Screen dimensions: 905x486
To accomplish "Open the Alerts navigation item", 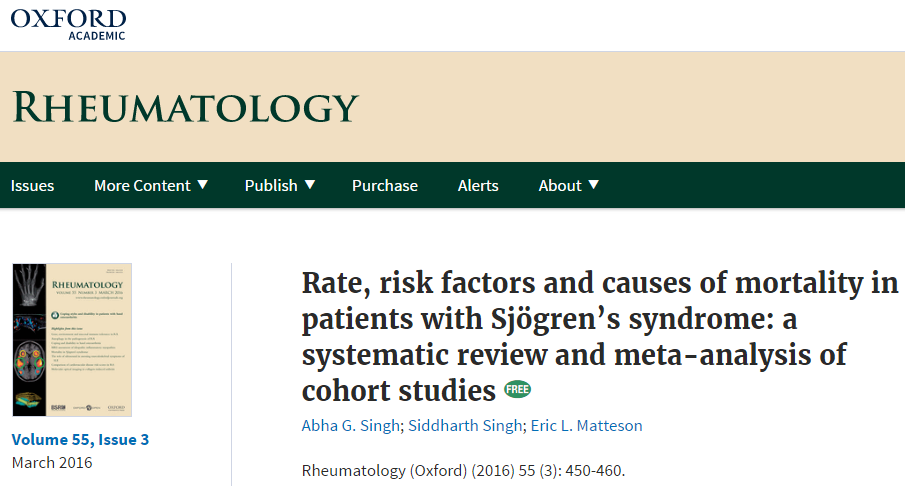I will [x=478, y=185].
